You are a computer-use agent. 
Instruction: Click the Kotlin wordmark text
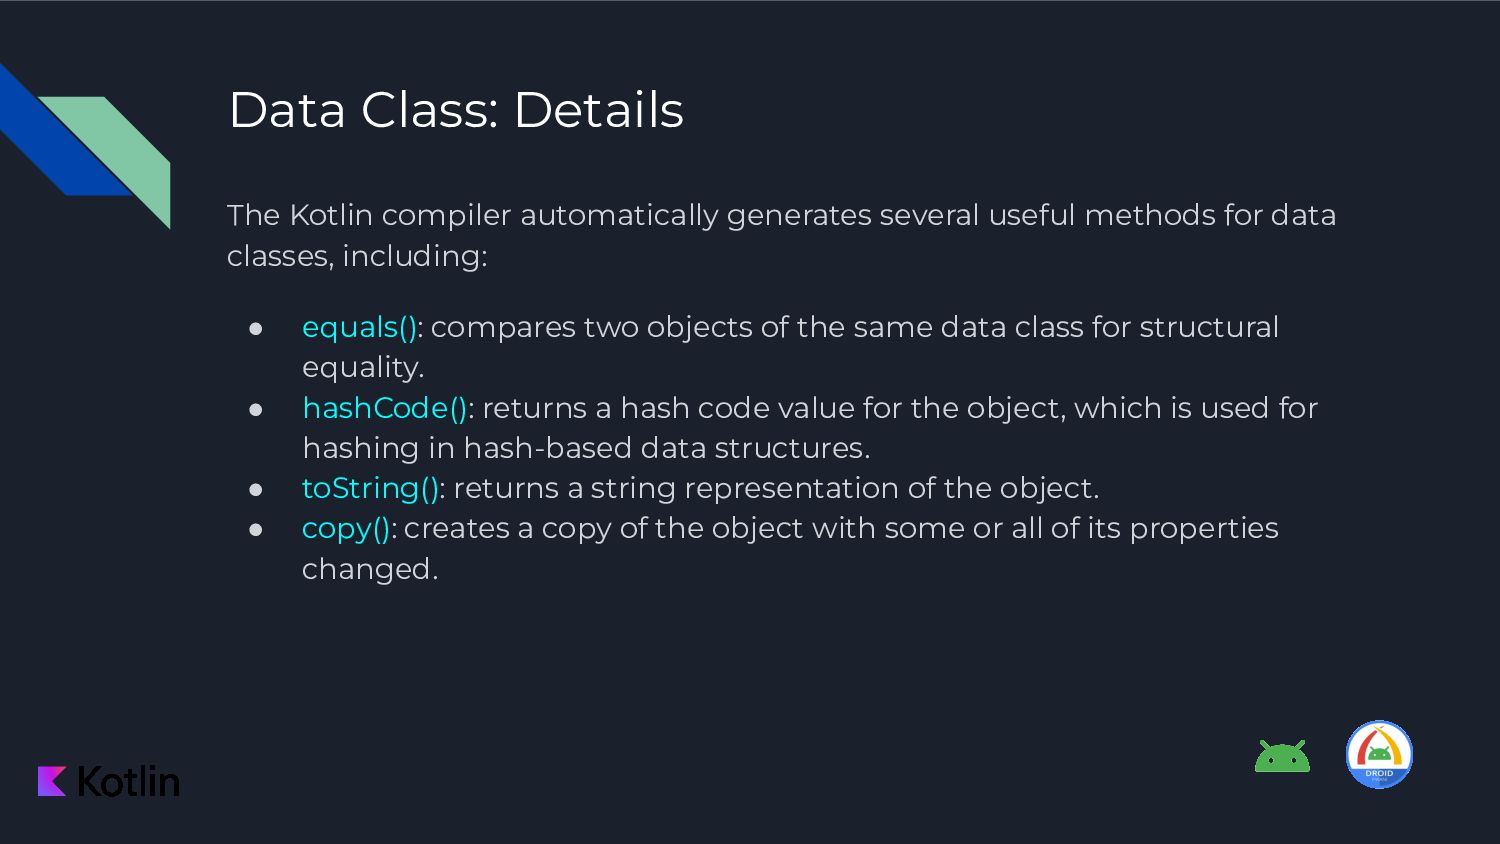coord(128,781)
